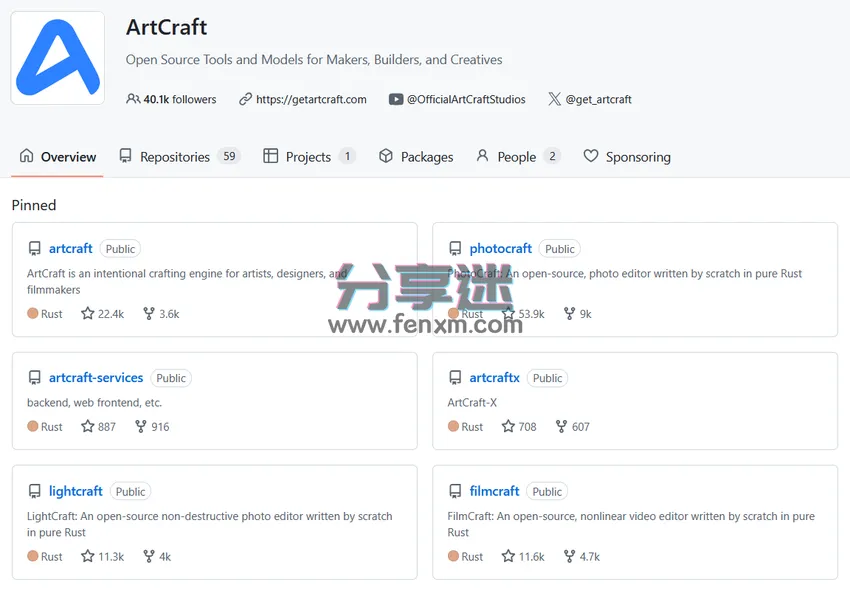Click the 'backend, web frontend, etc.' description

coord(94,402)
